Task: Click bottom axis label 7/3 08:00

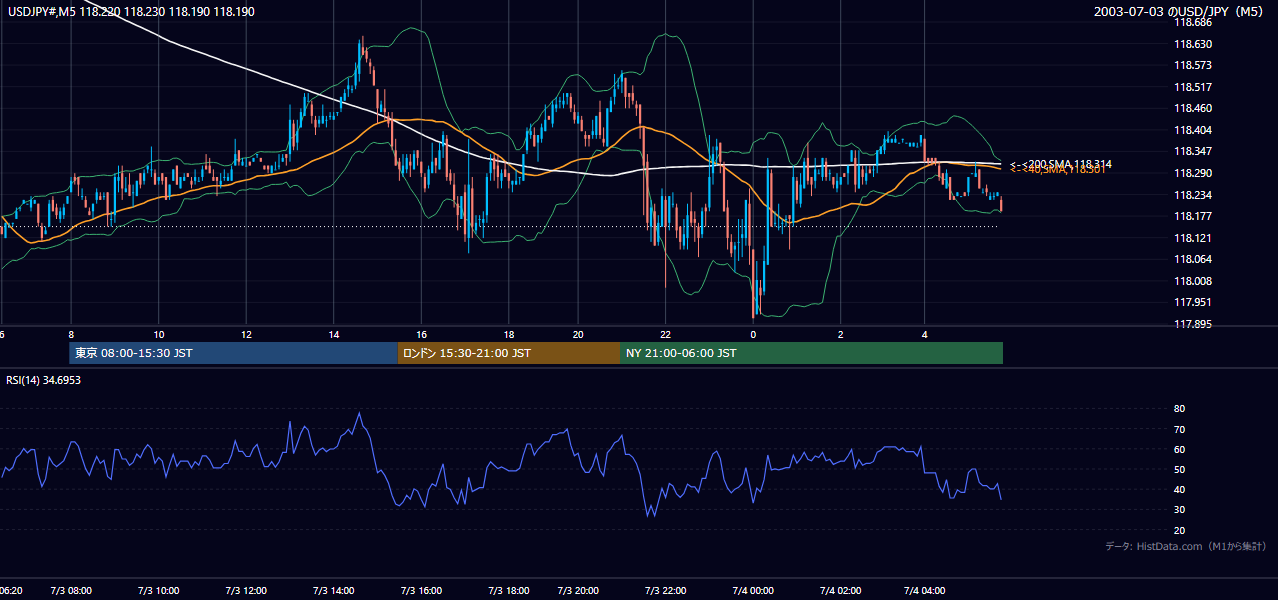Action: 70,591
